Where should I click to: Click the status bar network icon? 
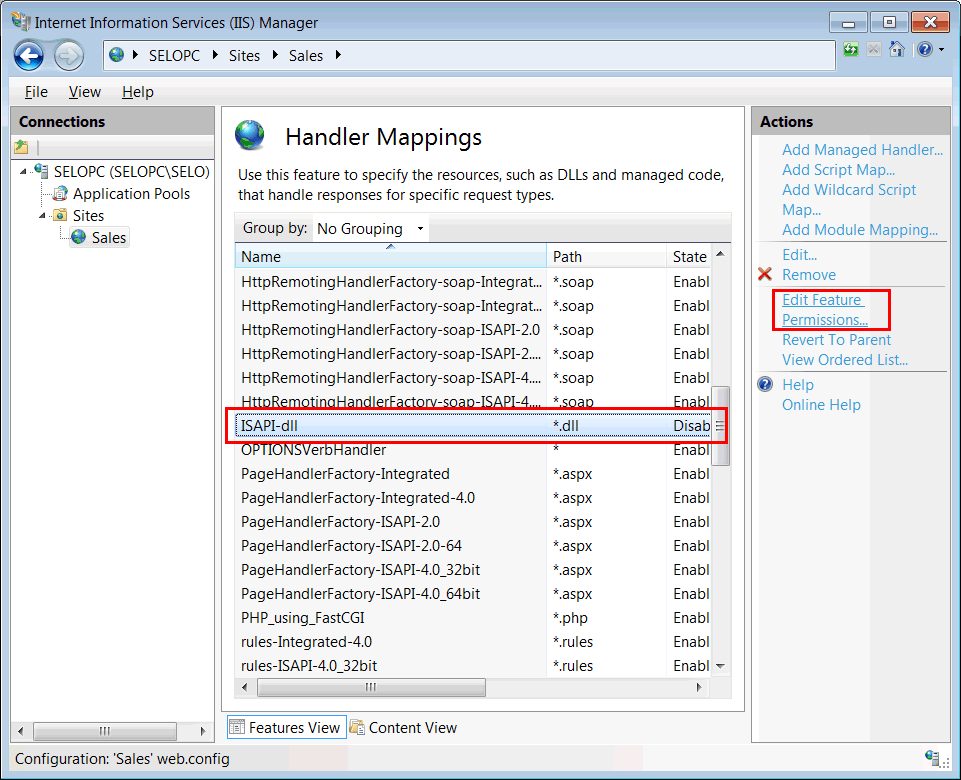[933, 757]
